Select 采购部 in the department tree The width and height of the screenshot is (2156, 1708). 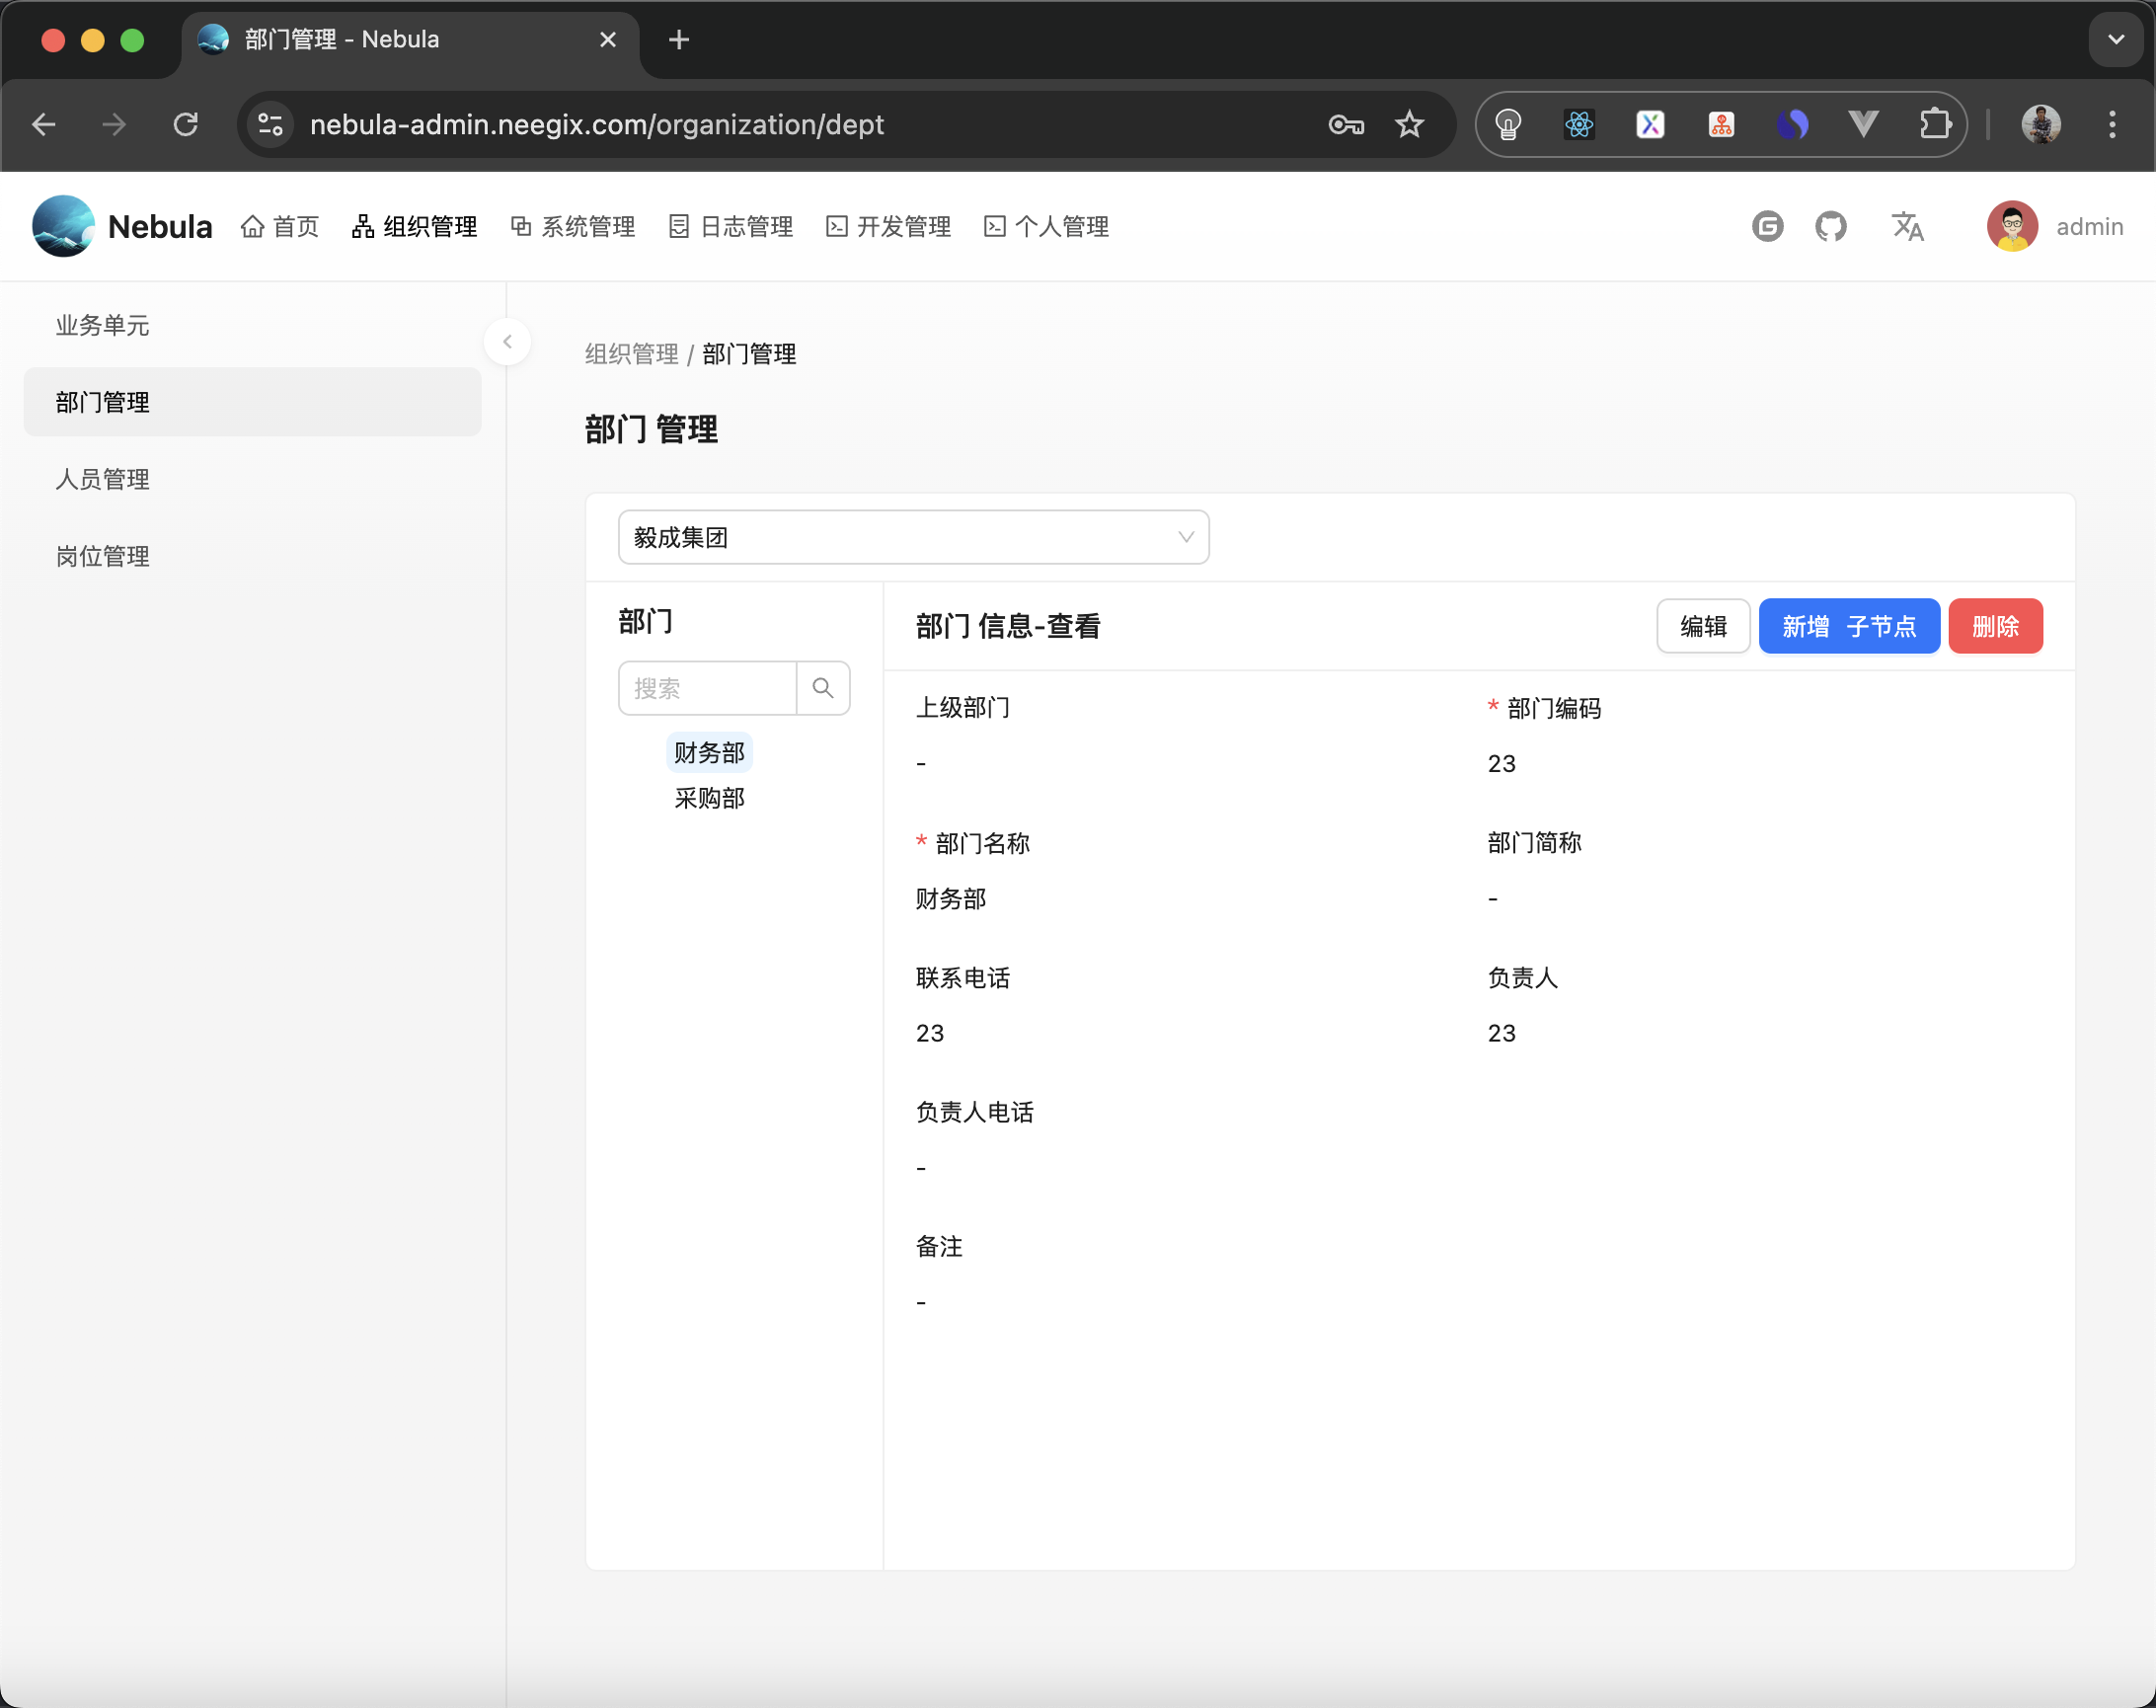[709, 798]
